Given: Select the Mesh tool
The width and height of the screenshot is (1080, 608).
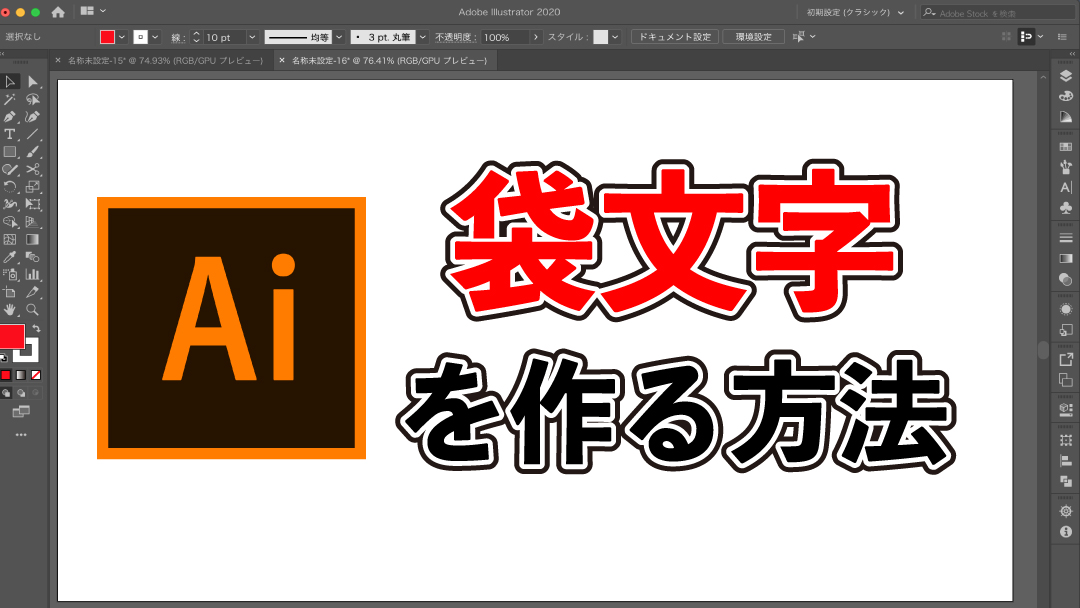Looking at the screenshot, I should [10, 240].
